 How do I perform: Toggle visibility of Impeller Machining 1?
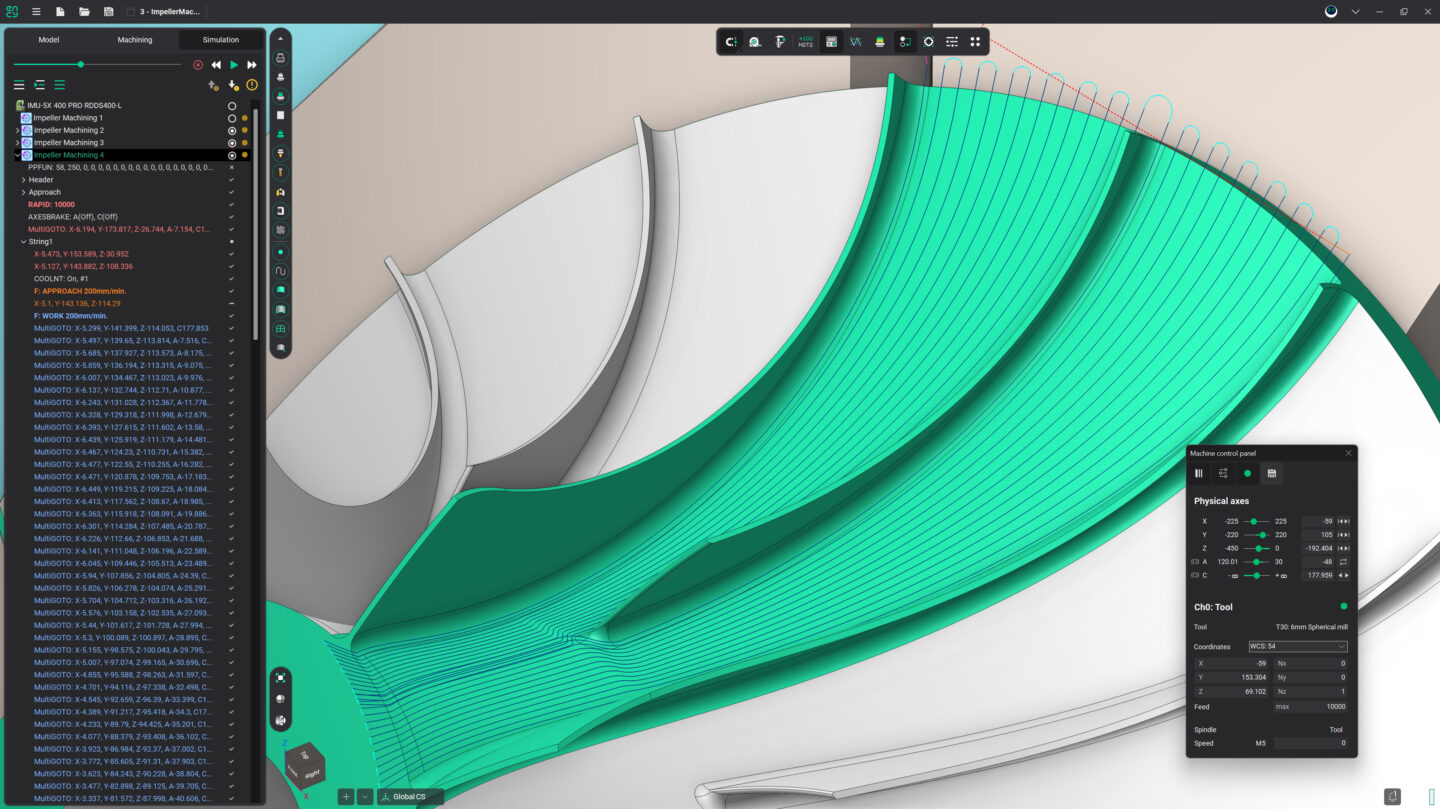(x=231, y=118)
